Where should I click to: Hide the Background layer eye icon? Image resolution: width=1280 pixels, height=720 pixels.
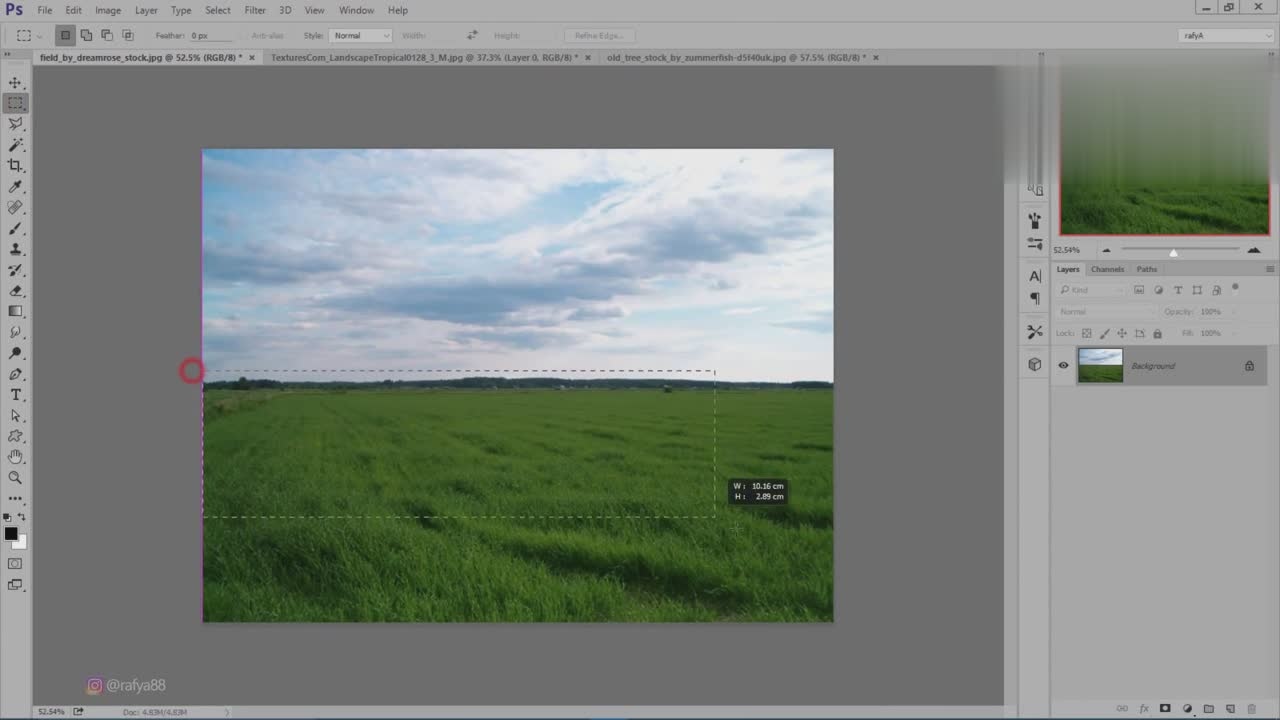point(1063,366)
